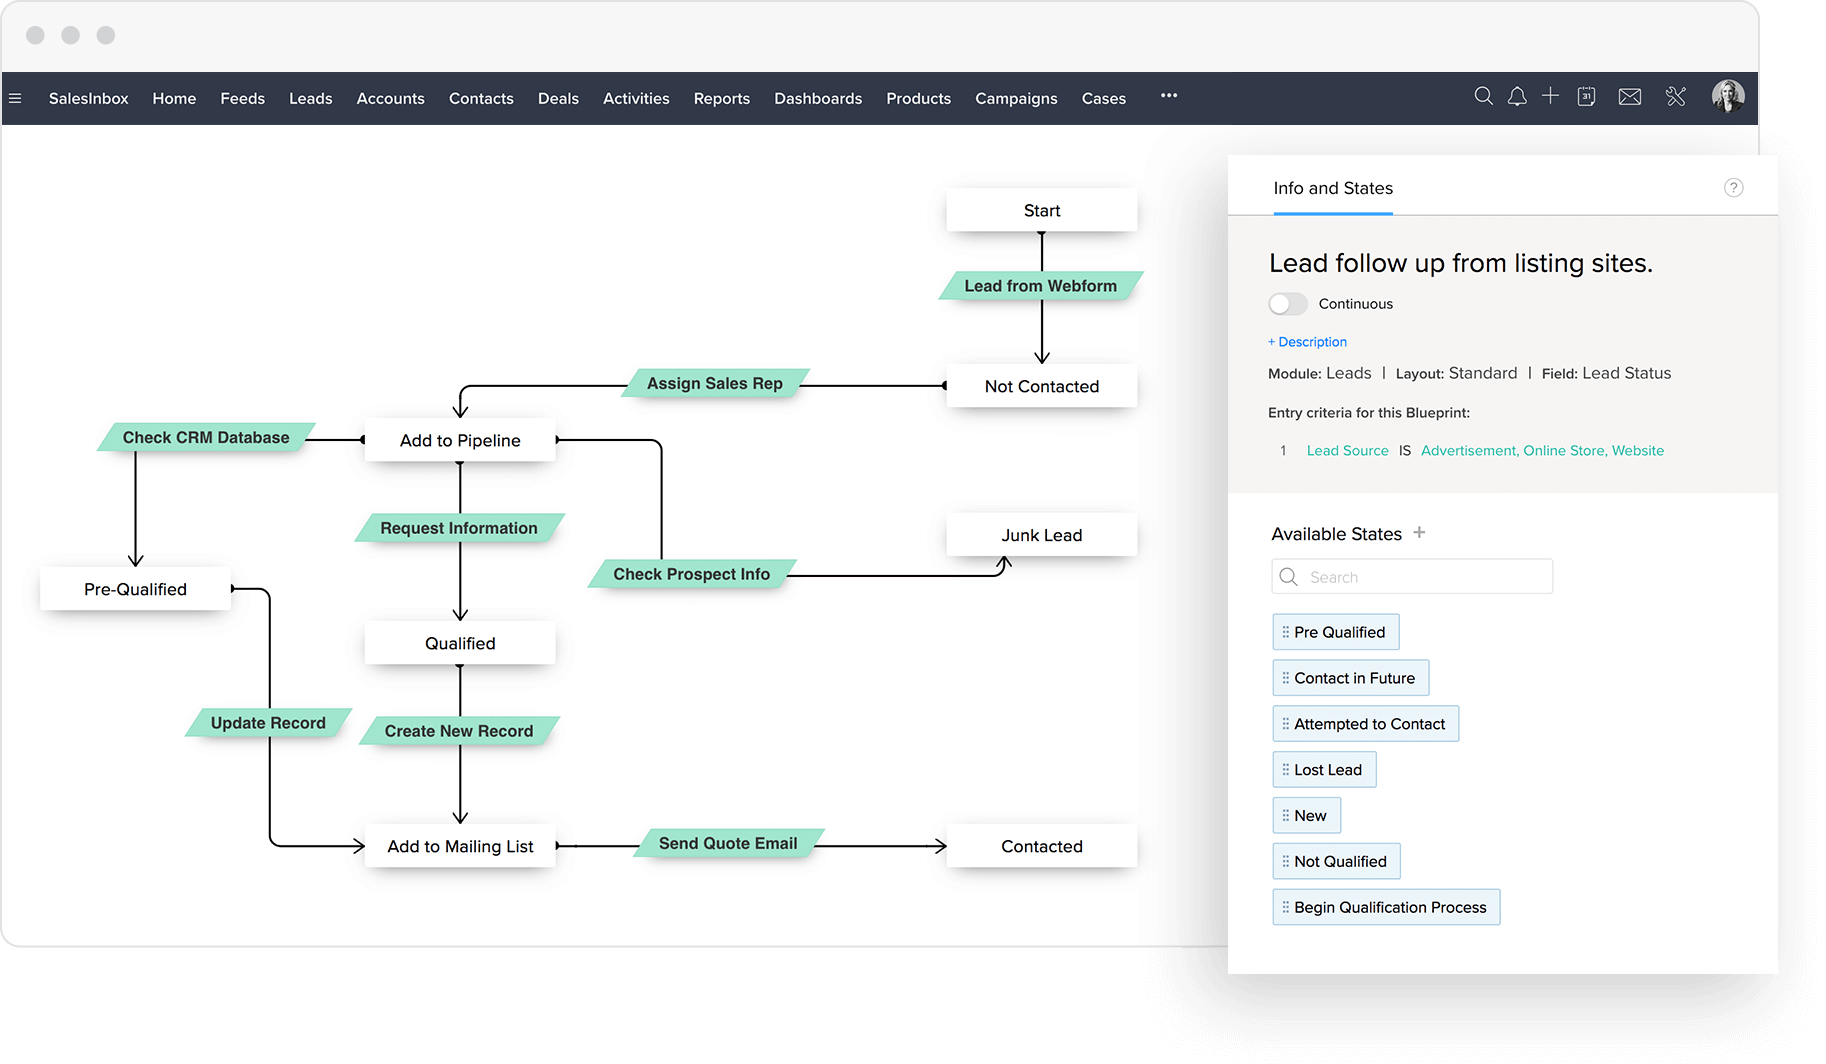Screen dimensions: 1826x1064
Task: Select the Not Contacted state node
Action: (1042, 386)
